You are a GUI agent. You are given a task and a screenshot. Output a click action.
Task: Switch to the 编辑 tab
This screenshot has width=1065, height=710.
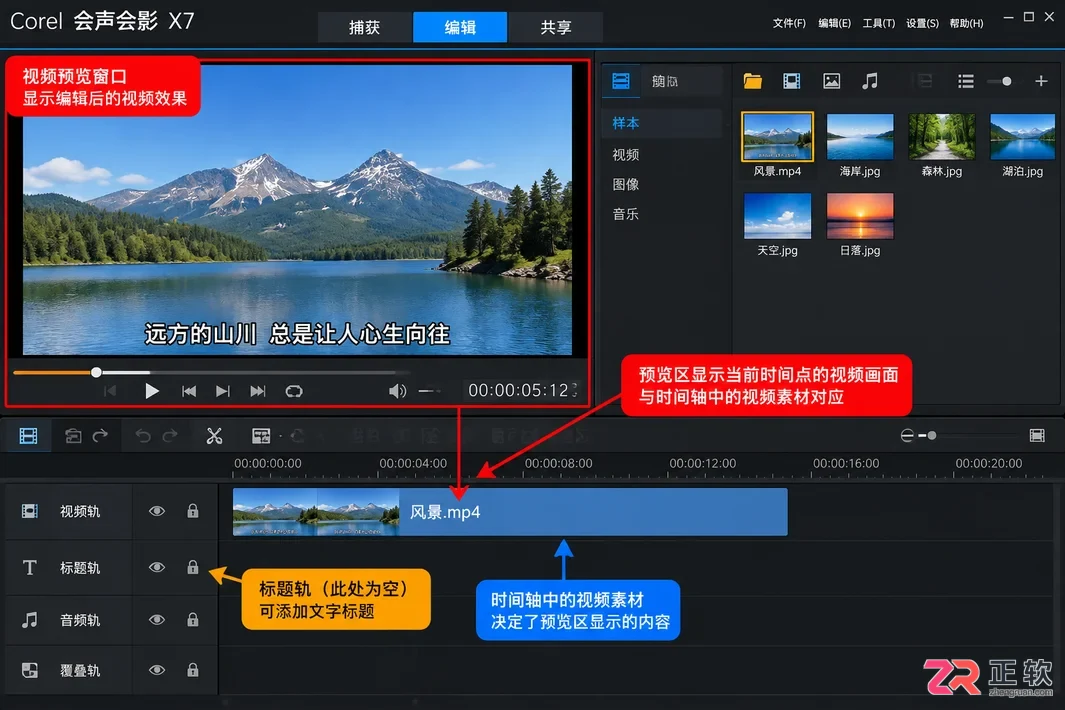point(460,27)
